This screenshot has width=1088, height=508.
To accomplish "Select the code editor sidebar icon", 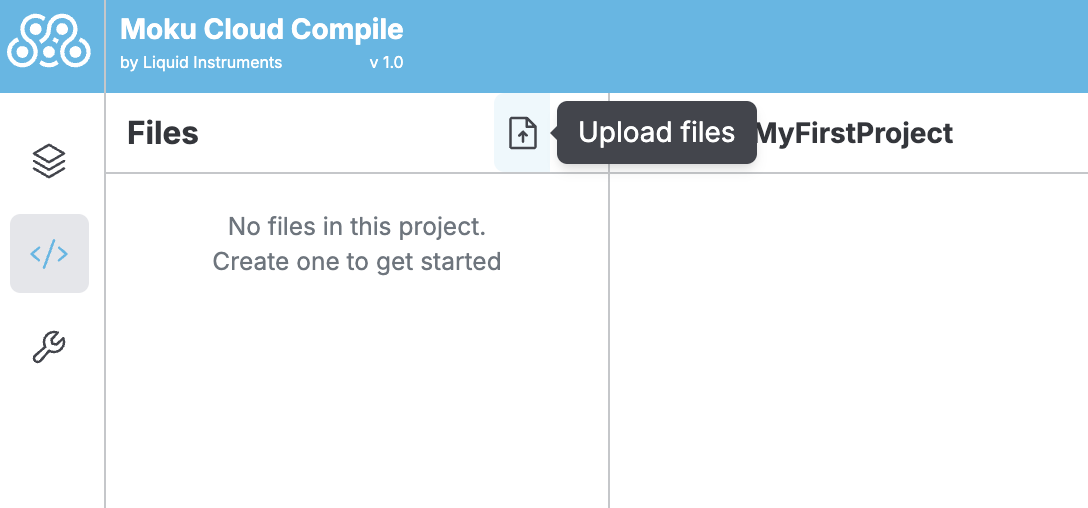I will pyautogui.click(x=49, y=254).
